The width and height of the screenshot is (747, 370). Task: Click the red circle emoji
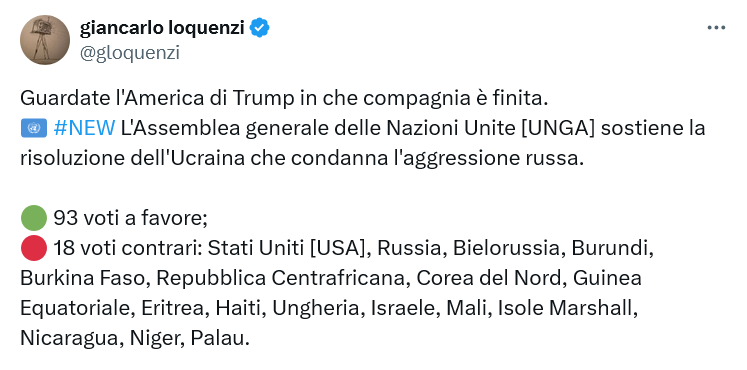click(34, 248)
